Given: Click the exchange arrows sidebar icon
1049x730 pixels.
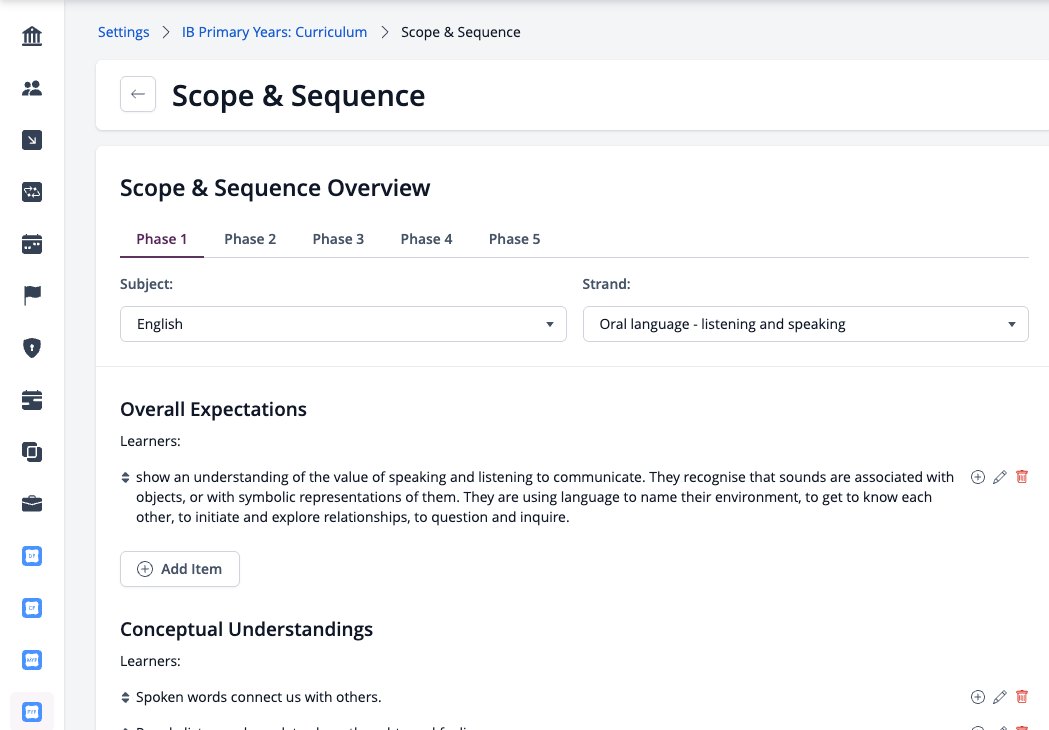Looking at the screenshot, I should pyautogui.click(x=31, y=192).
